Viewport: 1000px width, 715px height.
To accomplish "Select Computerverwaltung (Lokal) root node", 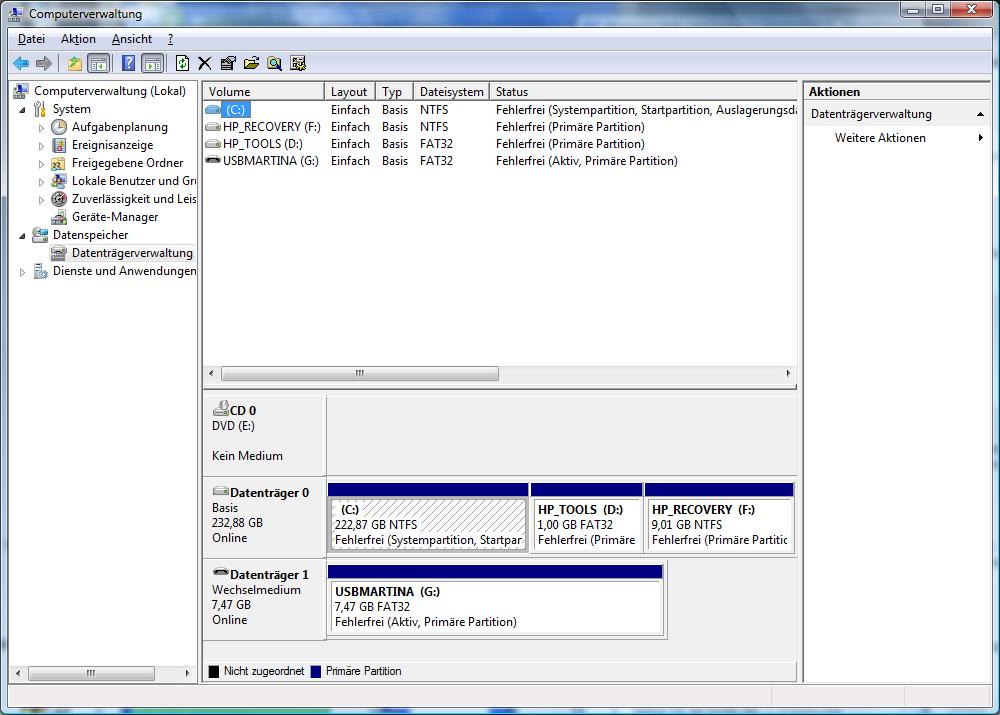I will coord(110,91).
